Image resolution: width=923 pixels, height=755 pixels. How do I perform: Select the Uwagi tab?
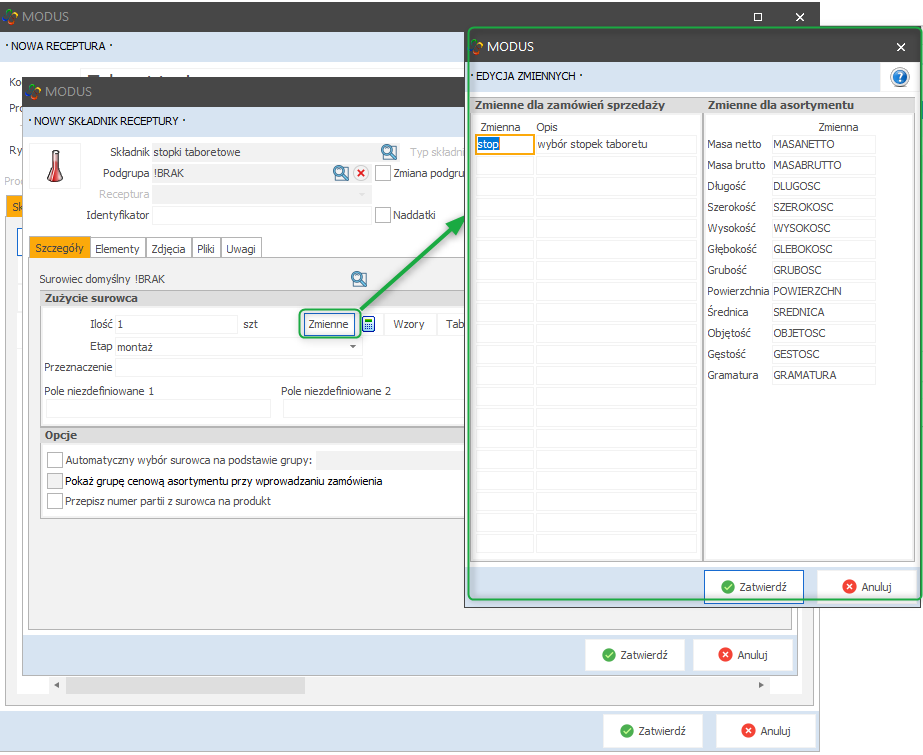(x=241, y=249)
